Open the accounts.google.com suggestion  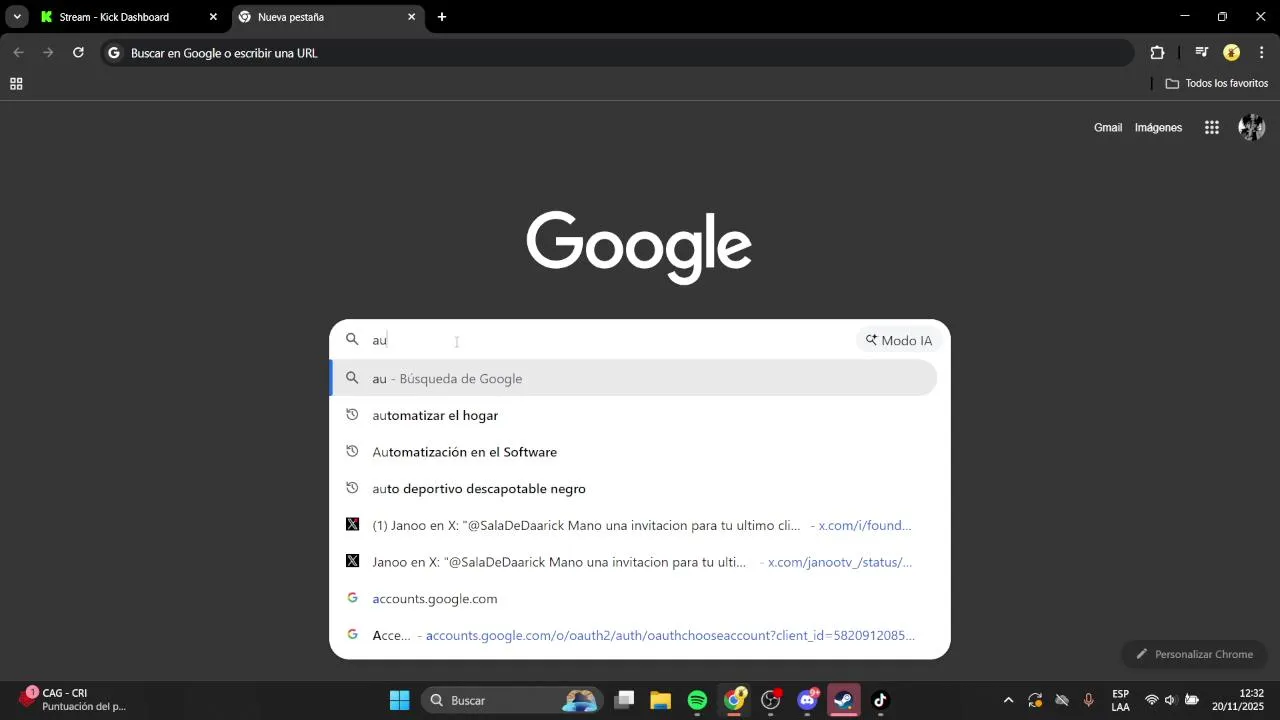click(634, 599)
